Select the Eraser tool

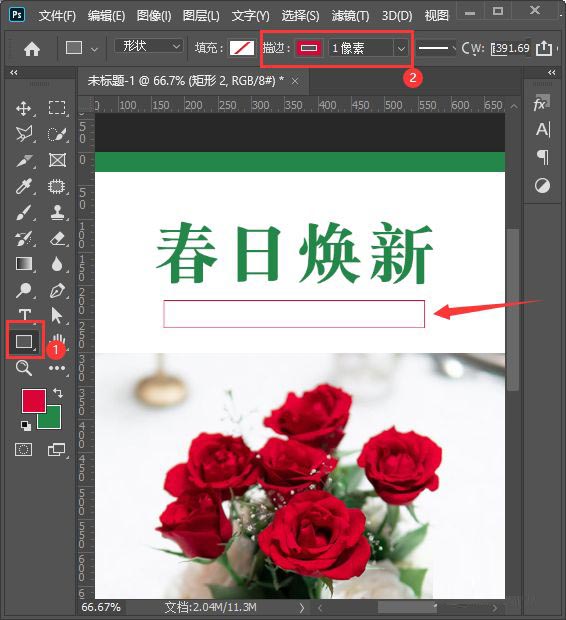pos(57,238)
